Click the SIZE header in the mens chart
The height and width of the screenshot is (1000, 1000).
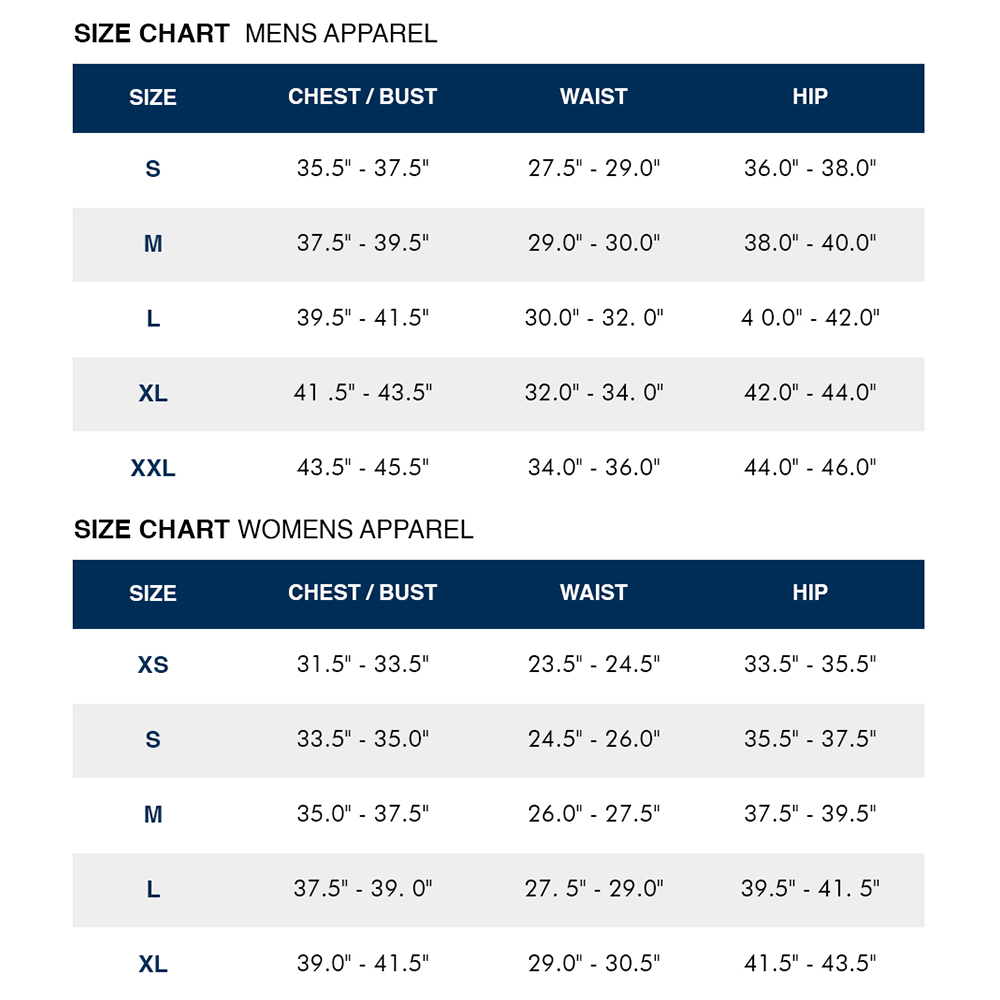click(x=152, y=98)
